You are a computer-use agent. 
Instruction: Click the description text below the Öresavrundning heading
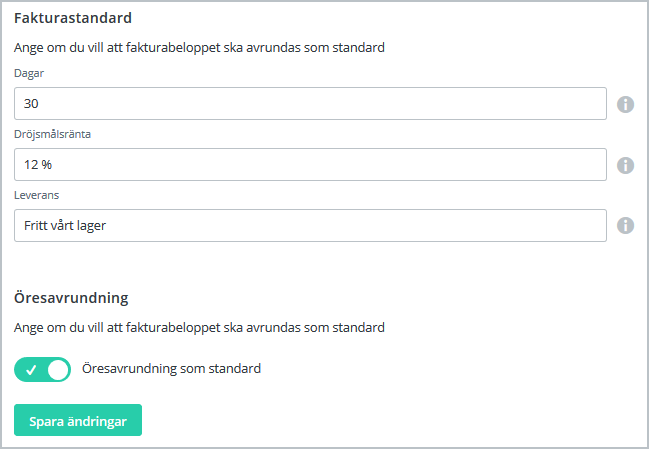pyautogui.click(x=199, y=327)
